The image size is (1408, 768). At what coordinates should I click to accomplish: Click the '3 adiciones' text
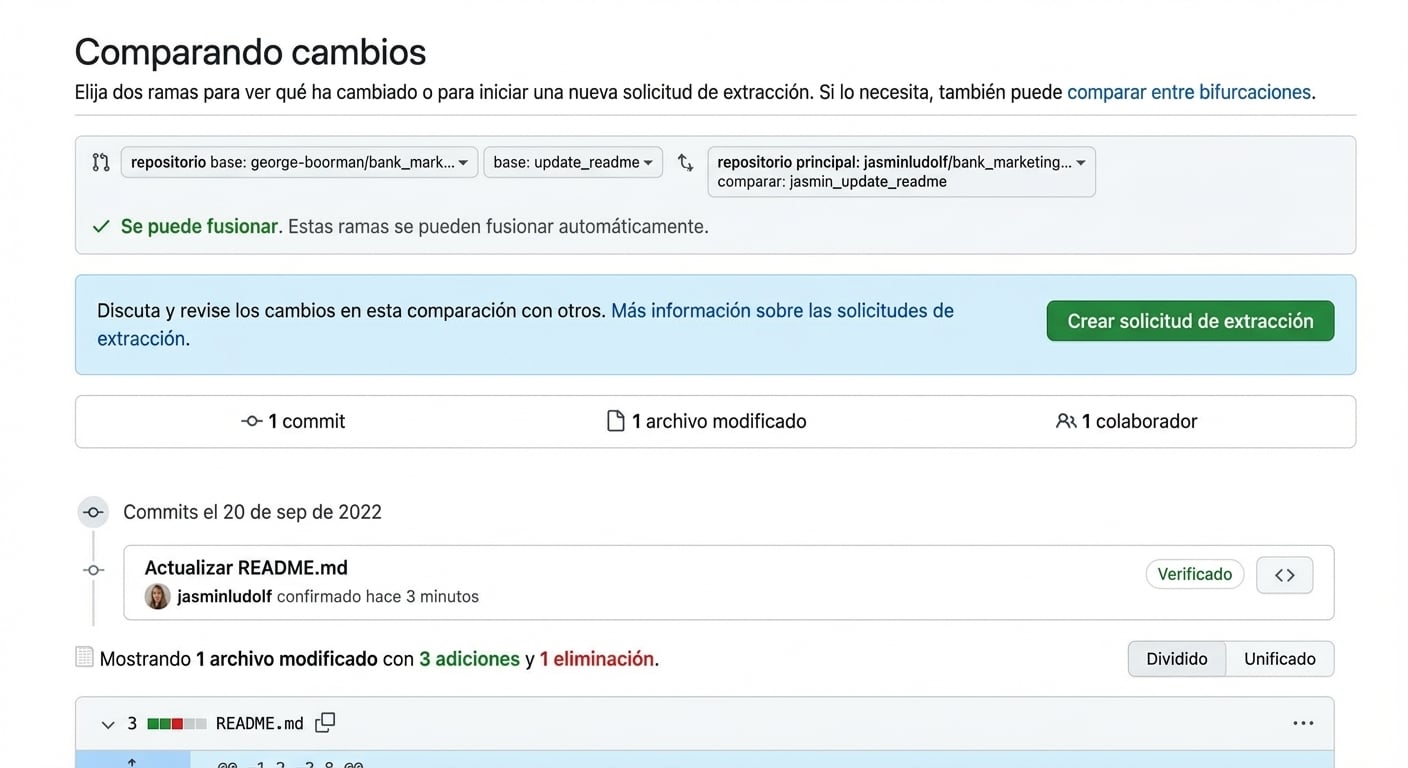(x=469, y=659)
